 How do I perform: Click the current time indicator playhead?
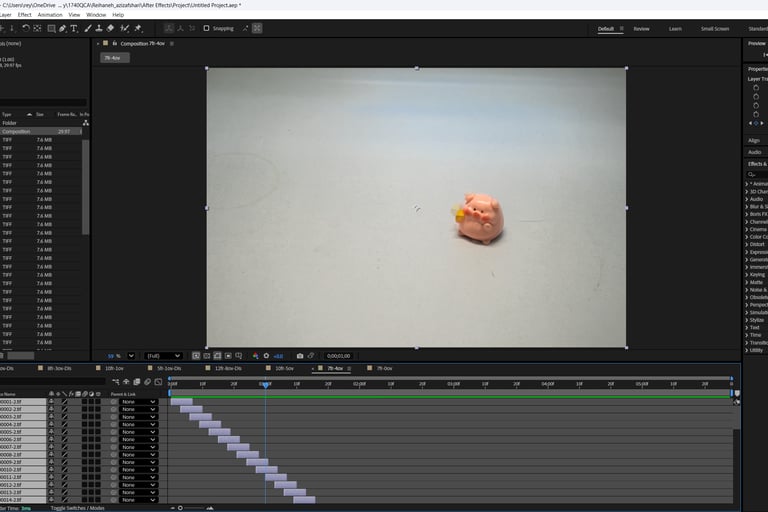point(265,385)
